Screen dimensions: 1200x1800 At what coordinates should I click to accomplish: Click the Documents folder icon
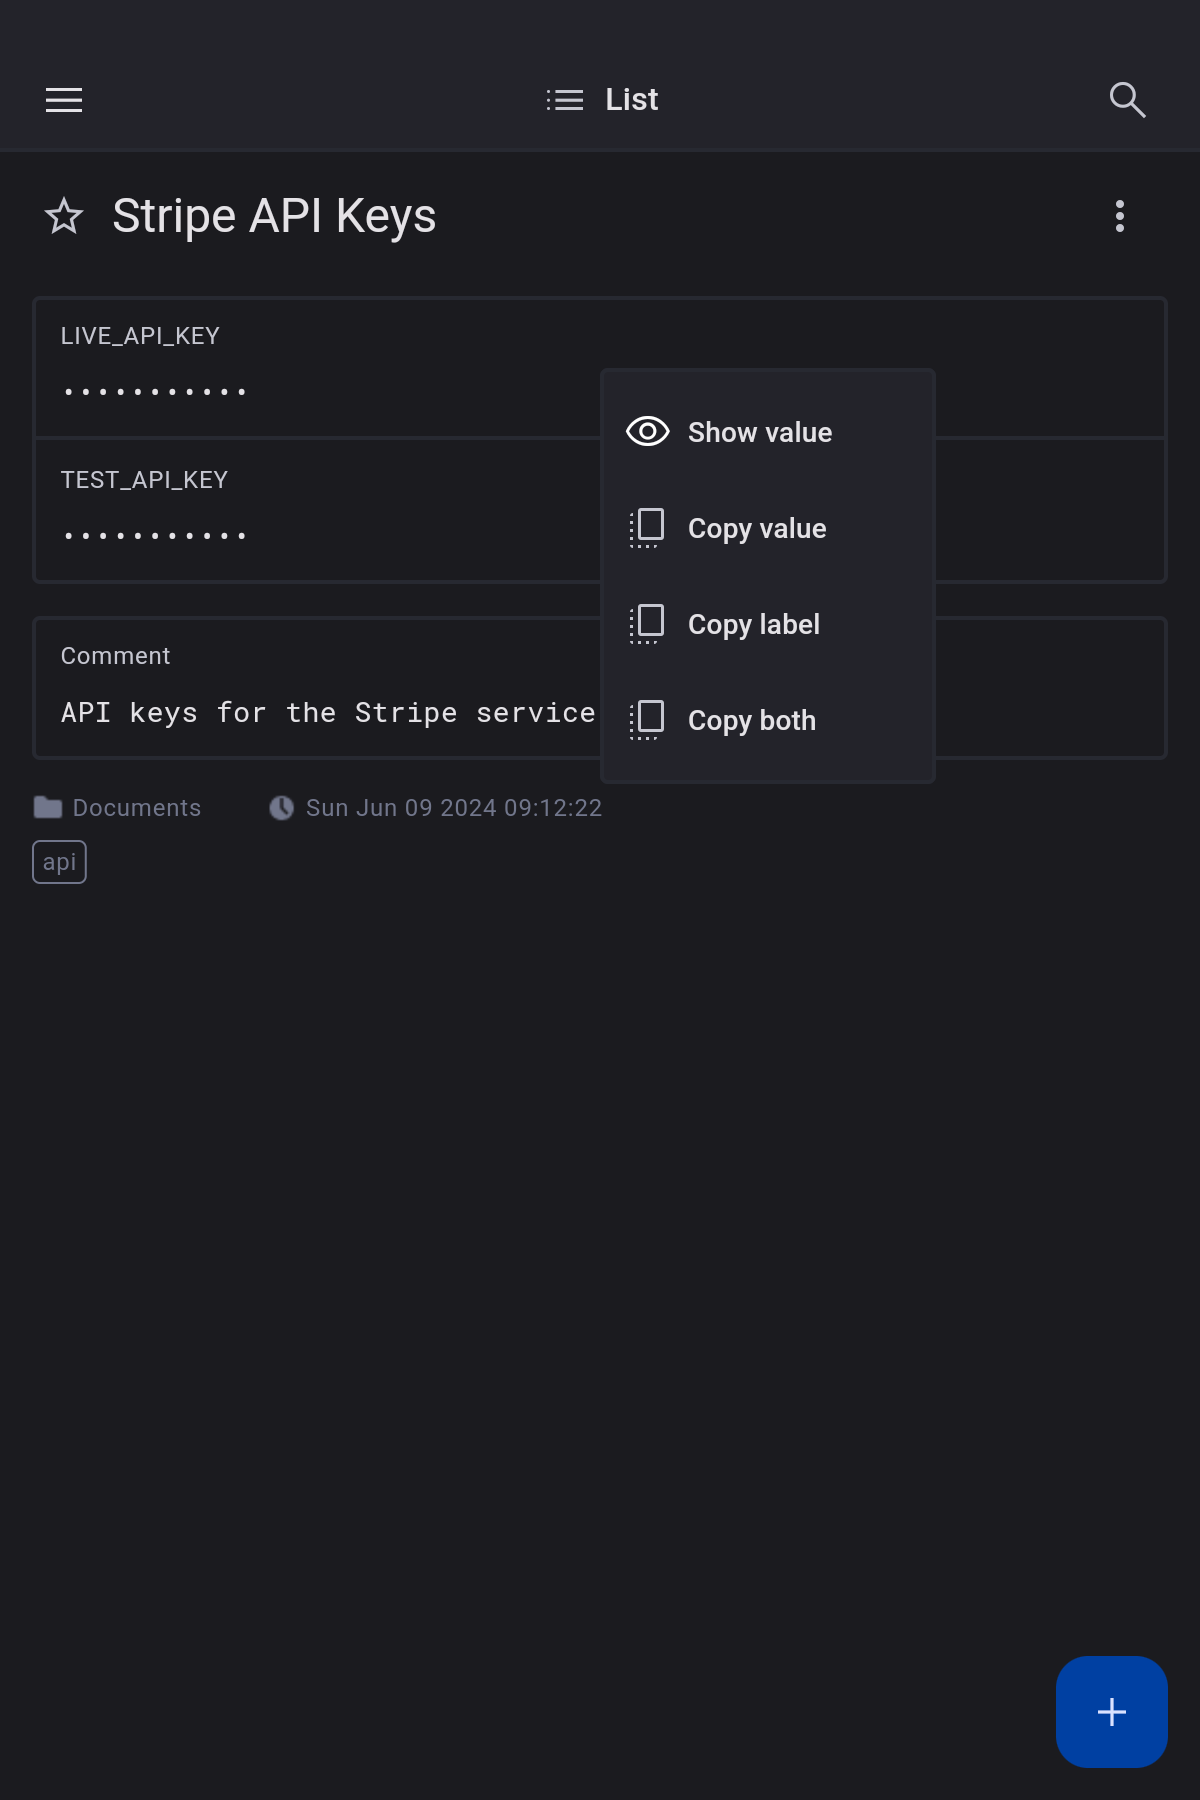pyautogui.click(x=47, y=808)
